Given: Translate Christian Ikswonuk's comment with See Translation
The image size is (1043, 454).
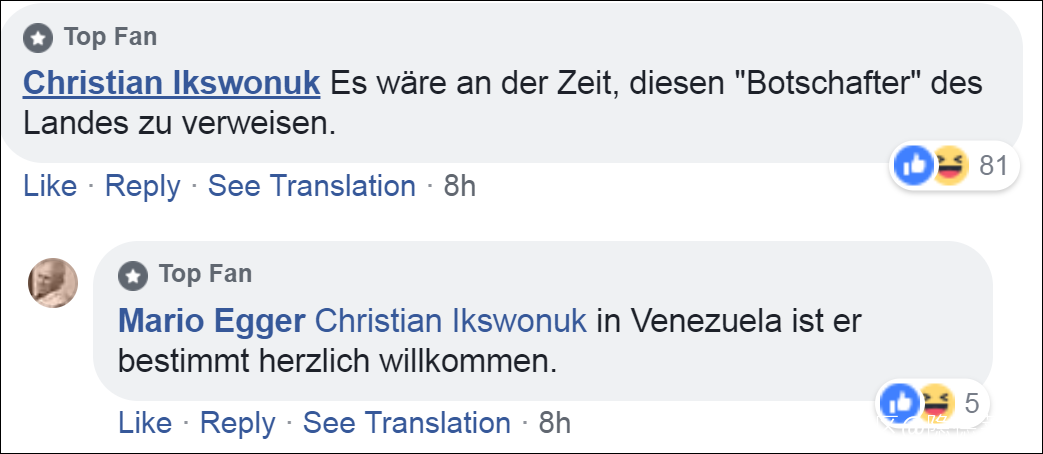Looking at the screenshot, I should tap(311, 186).
